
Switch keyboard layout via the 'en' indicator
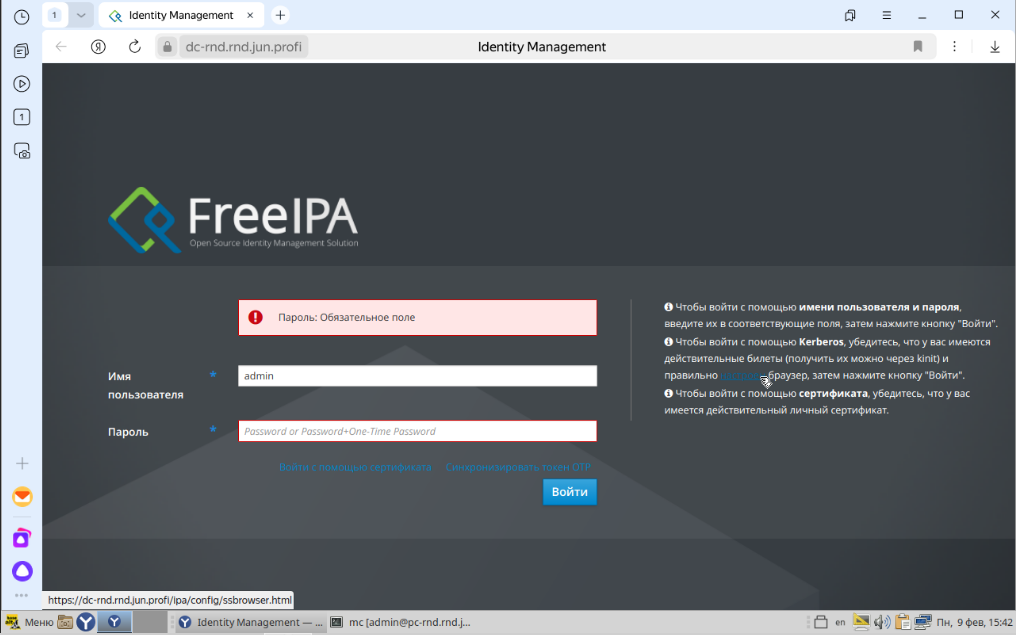click(840, 621)
